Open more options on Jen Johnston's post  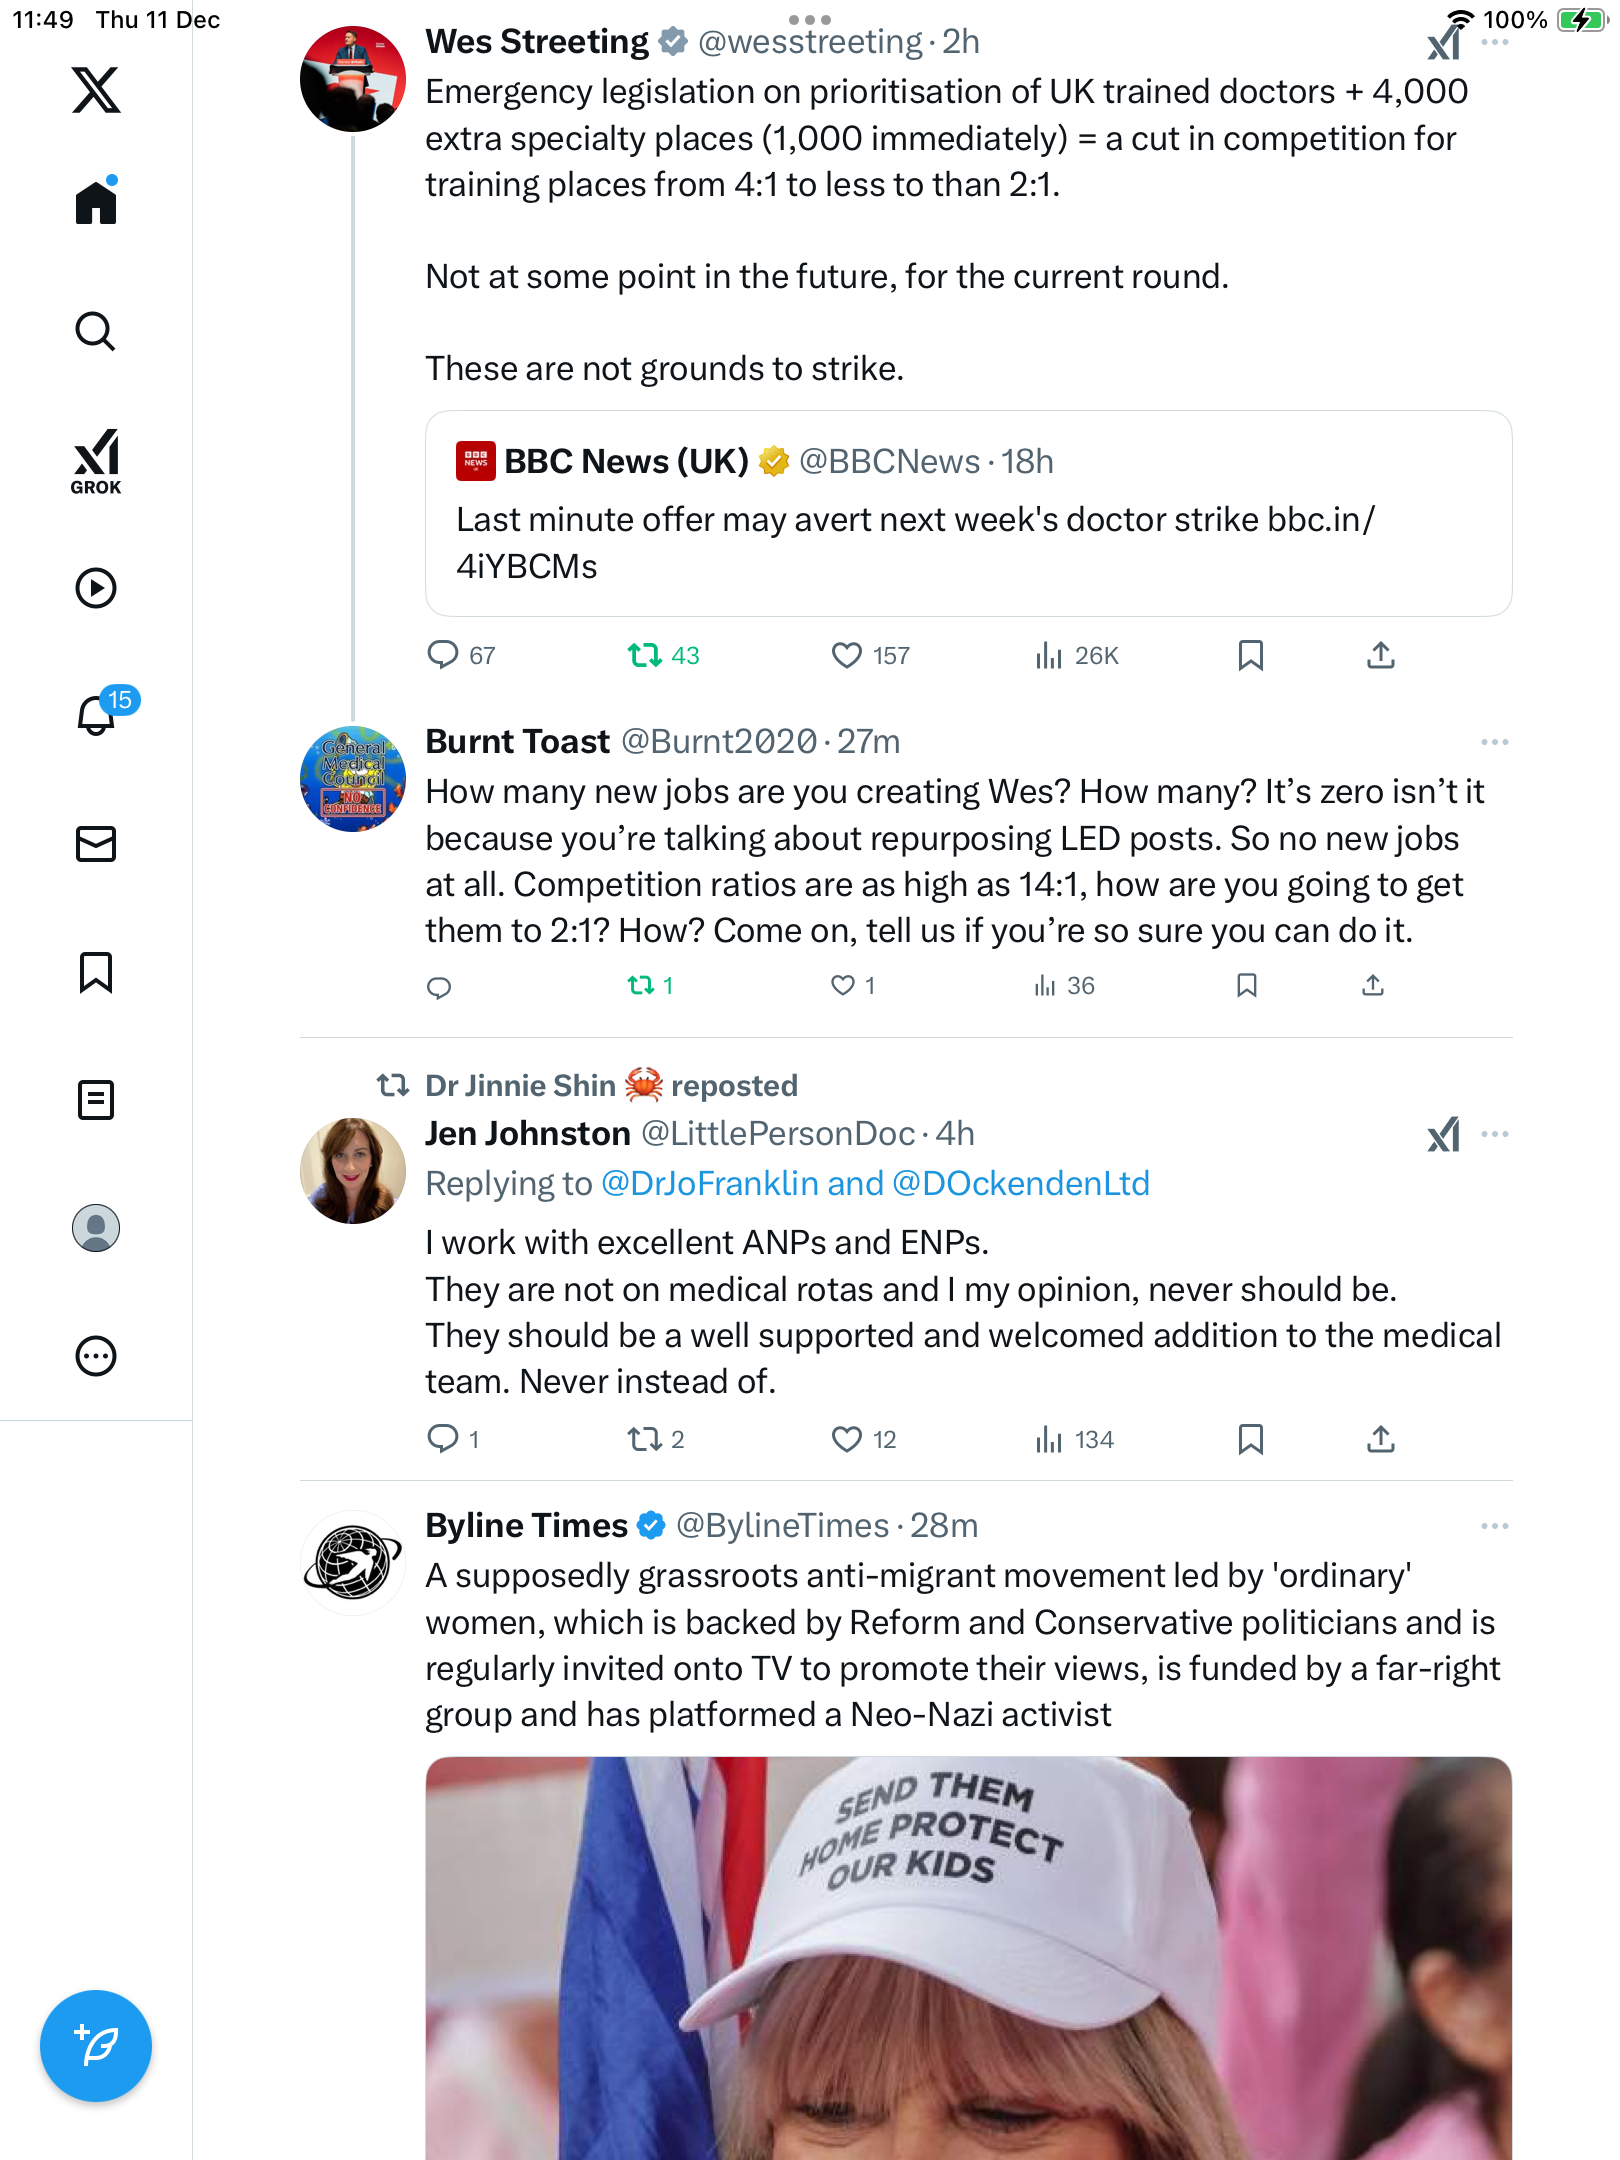coord(1494,1134)
